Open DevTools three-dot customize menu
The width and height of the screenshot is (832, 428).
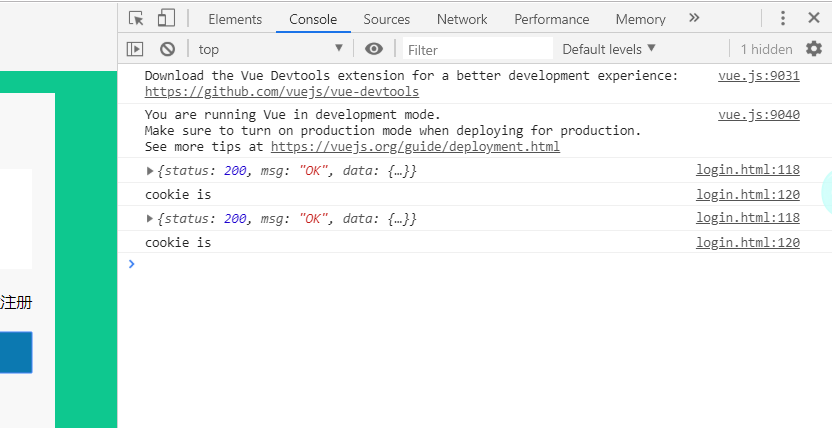(x=783, y=18)
